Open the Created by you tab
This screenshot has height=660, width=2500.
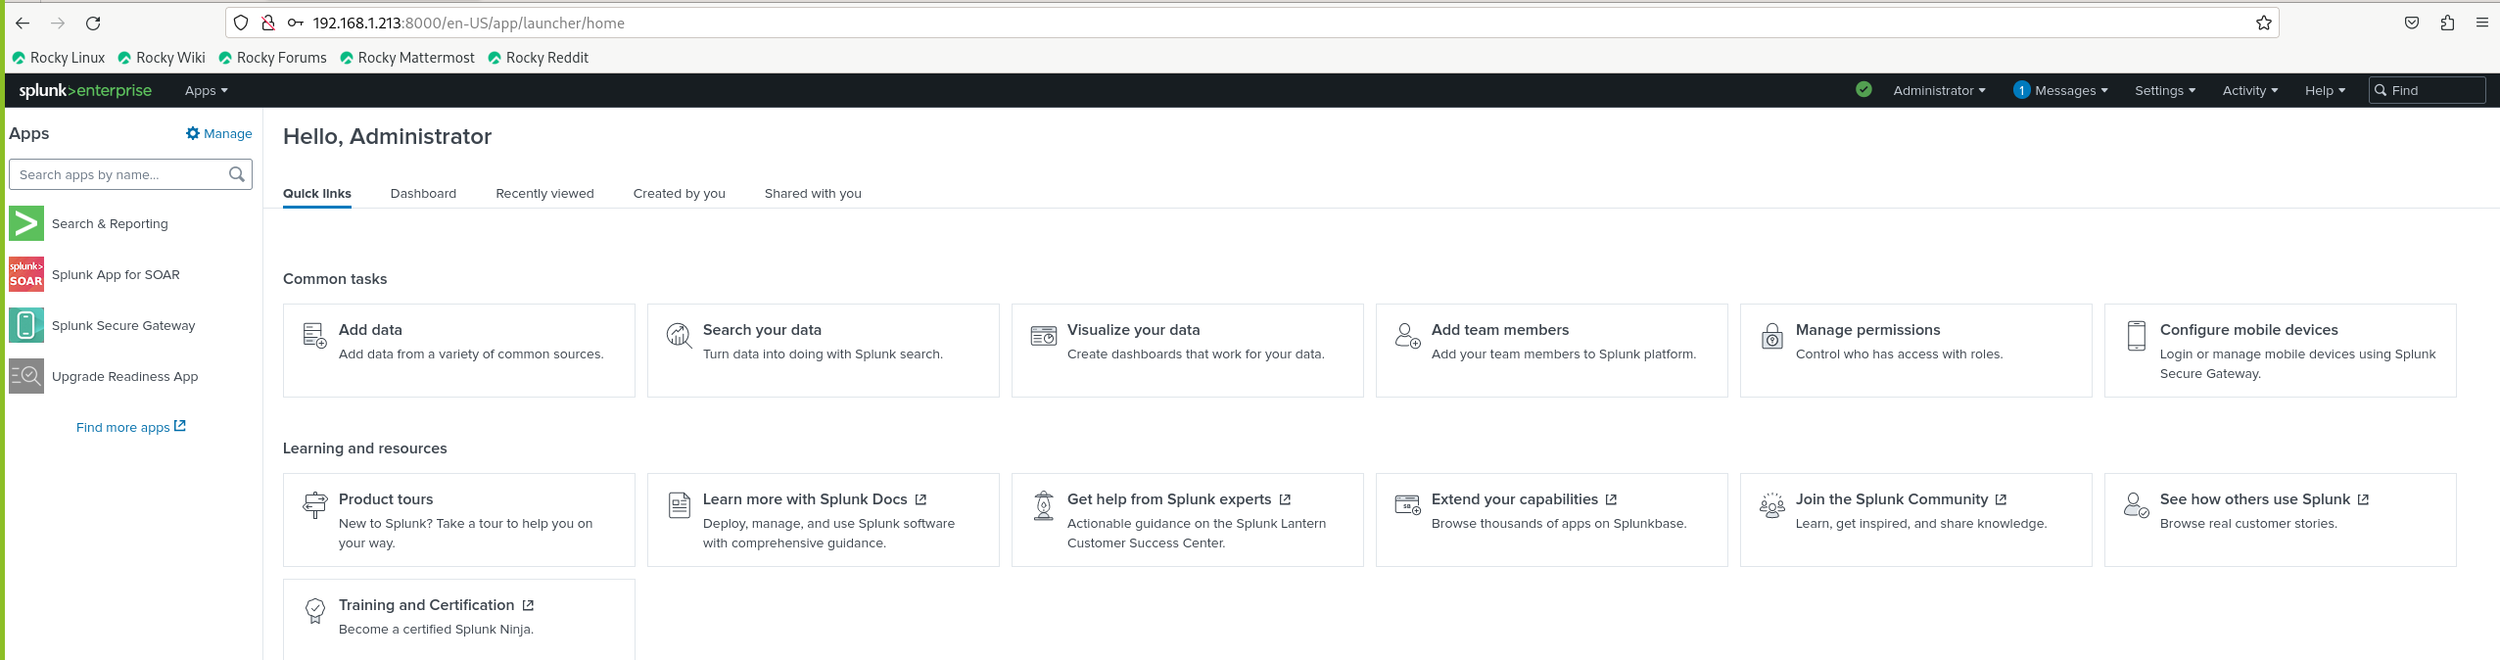[679, 193]
